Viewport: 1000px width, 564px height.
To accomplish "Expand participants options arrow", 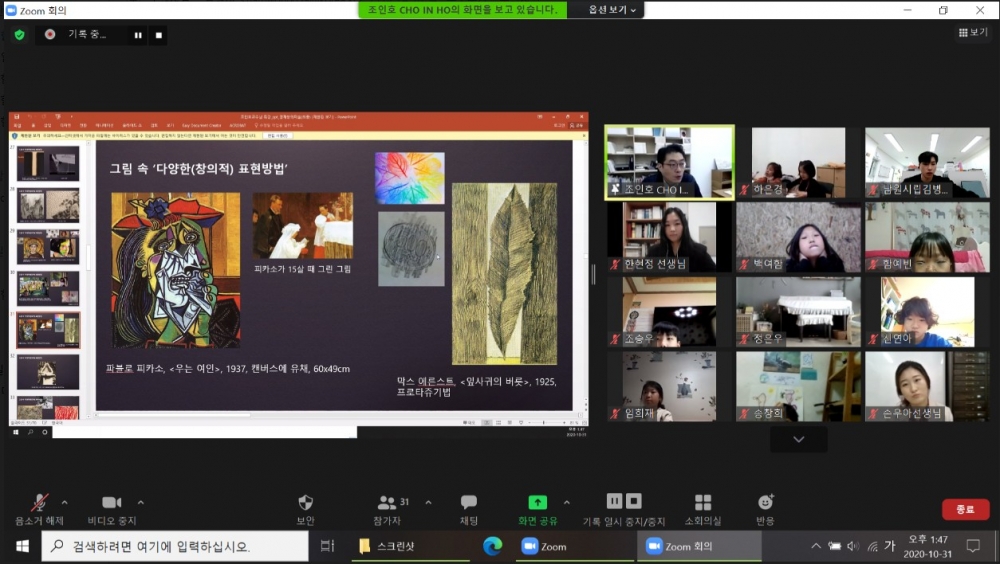I will pyautogui.click(x=428, y=503).
